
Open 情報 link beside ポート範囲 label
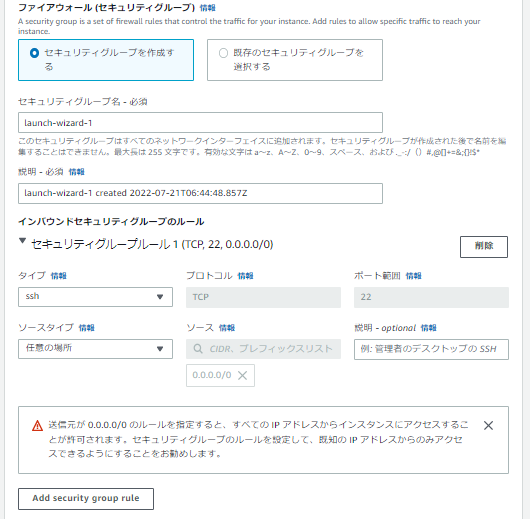point(413,276)
